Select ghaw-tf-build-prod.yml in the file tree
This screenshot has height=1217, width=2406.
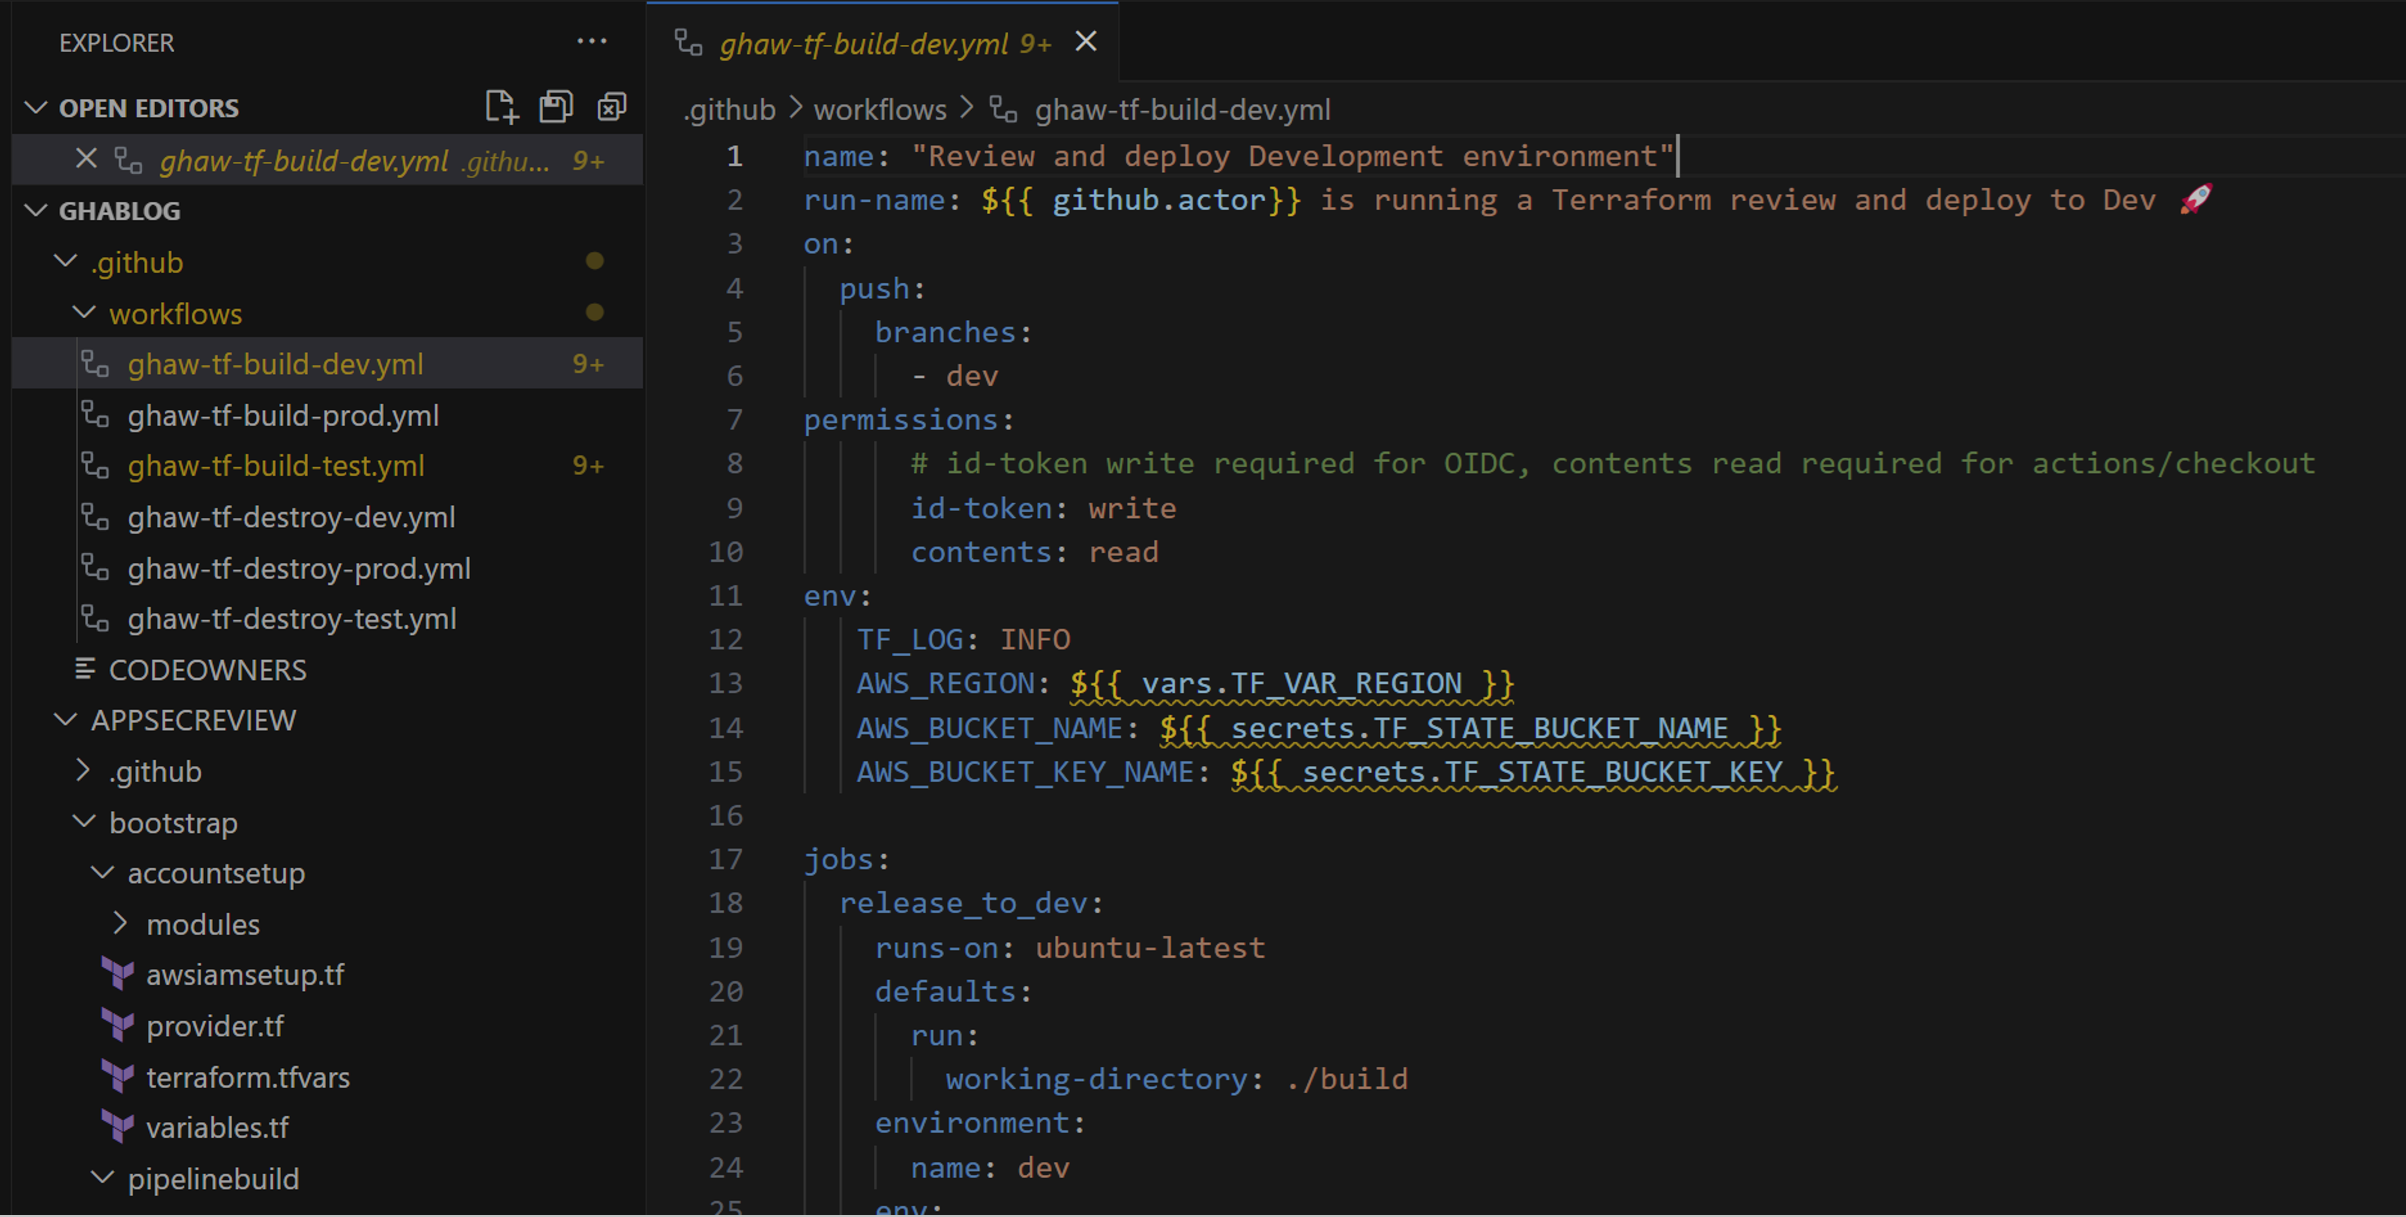click(x=284, y=414)
